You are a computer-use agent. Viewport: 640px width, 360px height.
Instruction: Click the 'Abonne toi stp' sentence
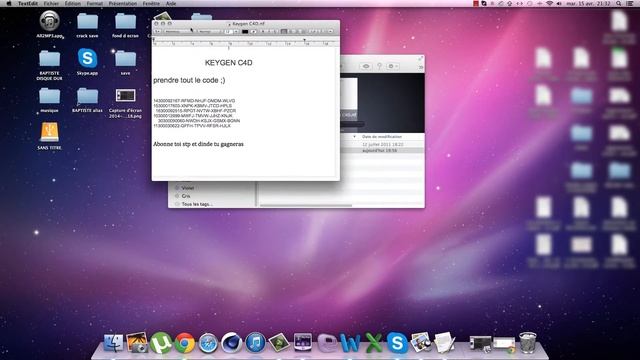(198, 144)
